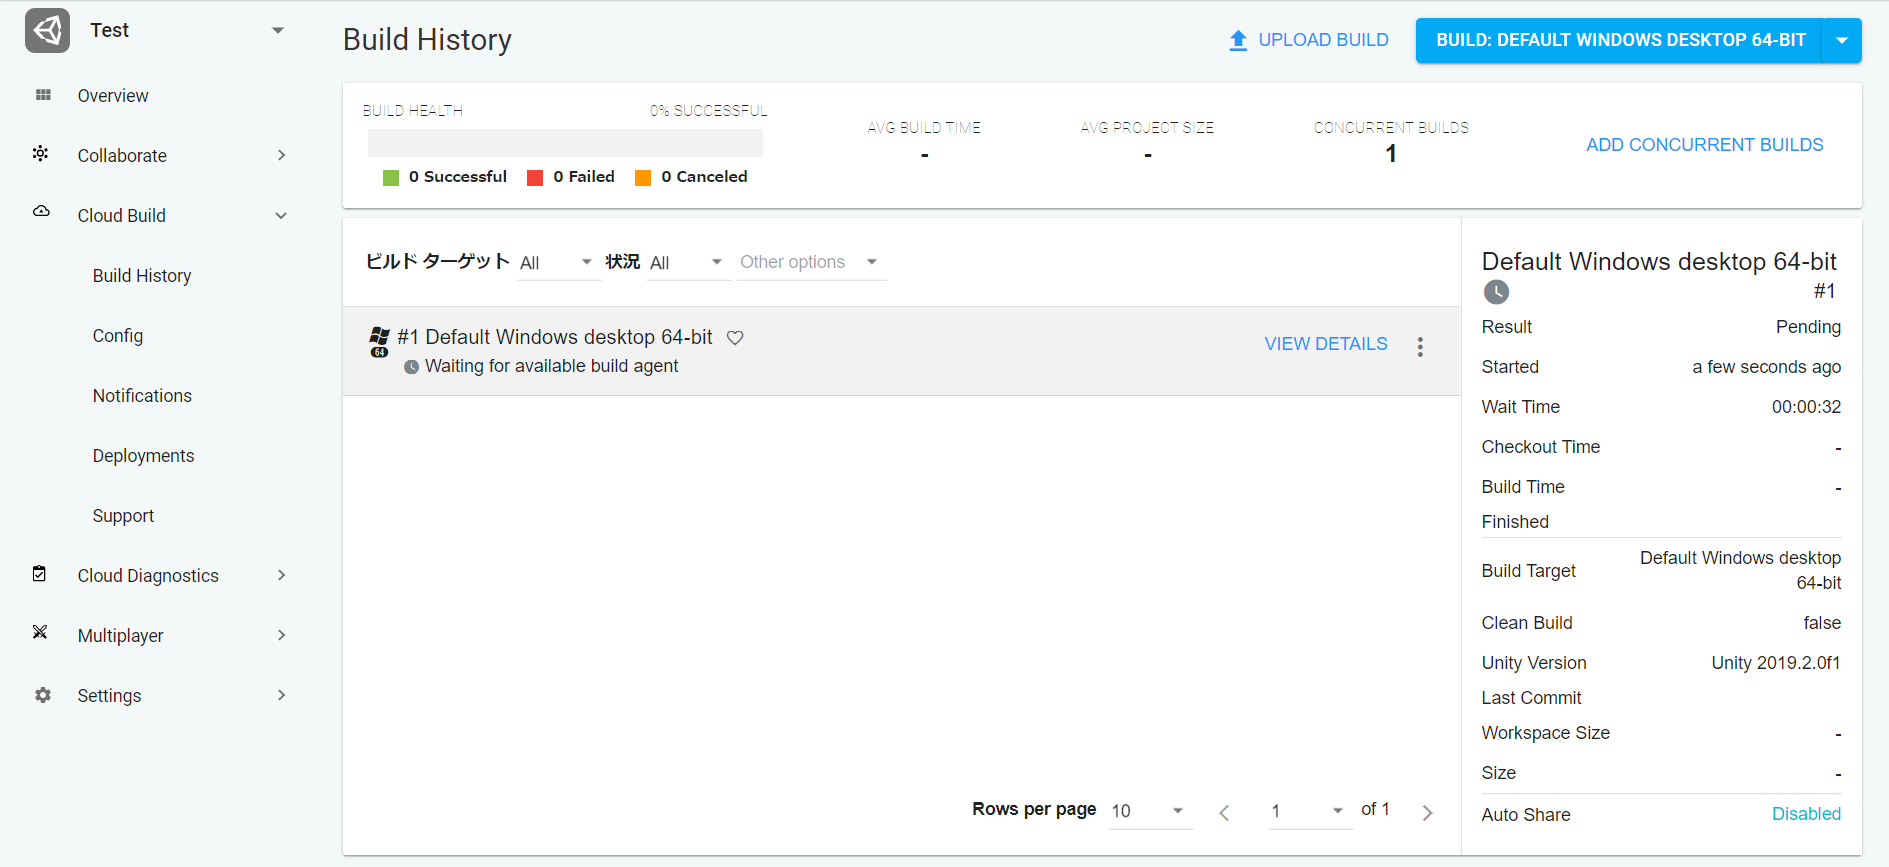This screenshot has width=1889, height=867.
Task: Open the build button's dropdown arrow
Action: point(1842,40)
